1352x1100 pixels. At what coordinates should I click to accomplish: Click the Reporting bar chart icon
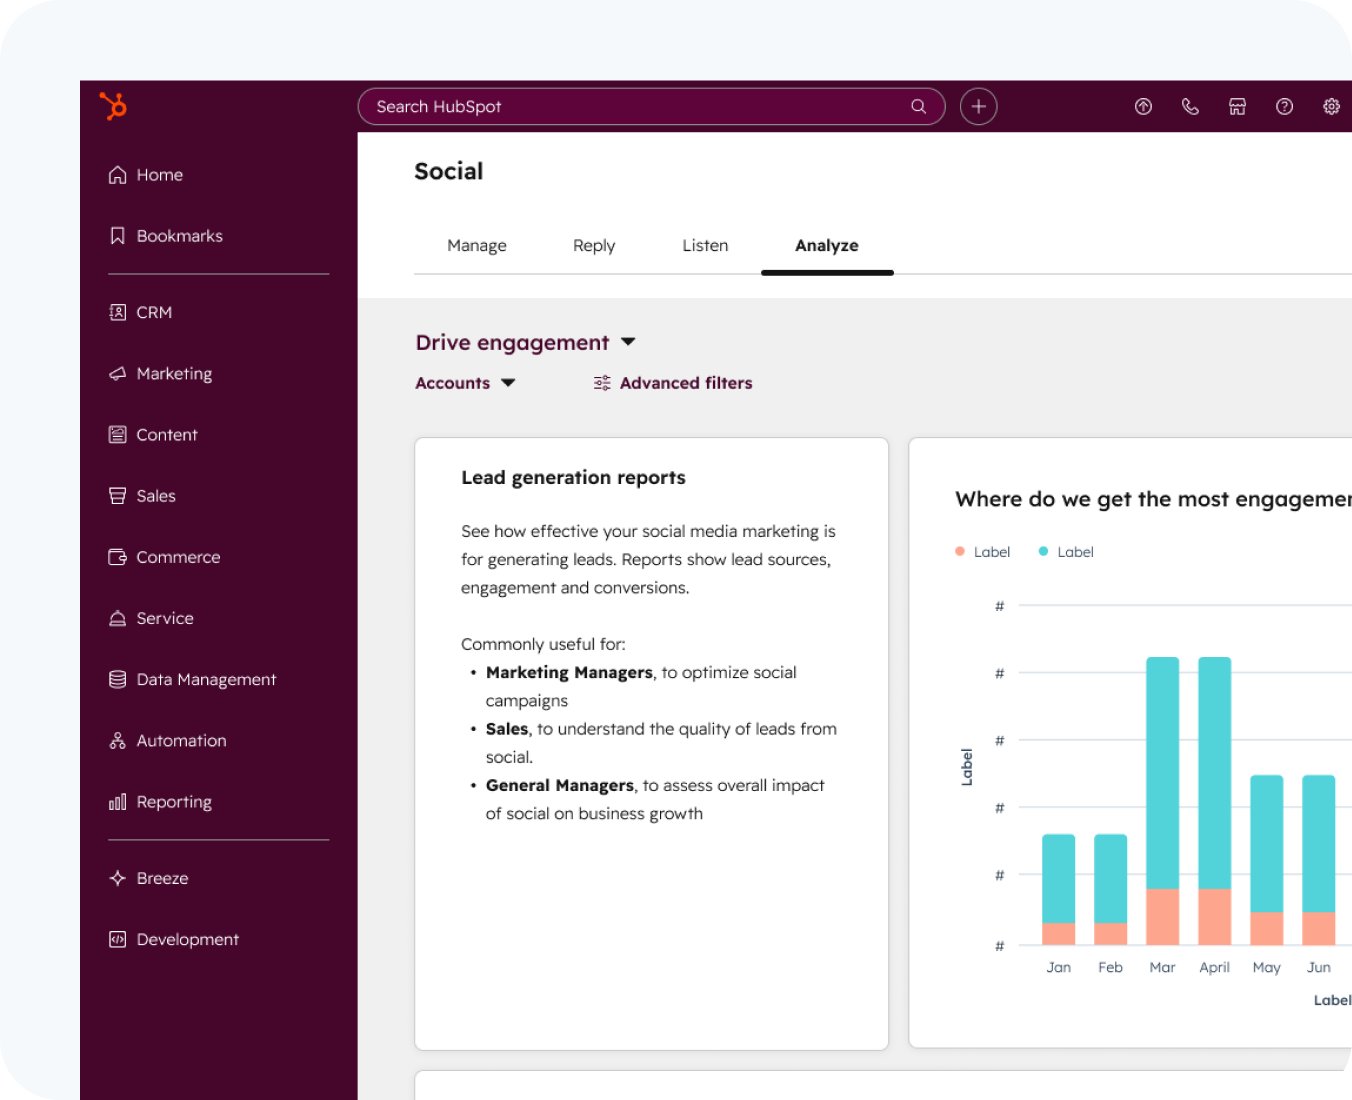coord(118,802)
